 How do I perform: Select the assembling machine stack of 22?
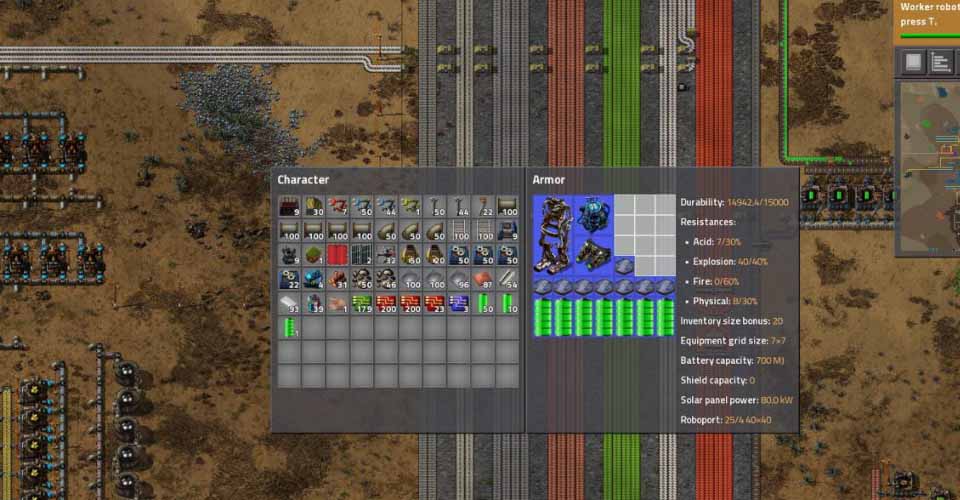[288, 279]
